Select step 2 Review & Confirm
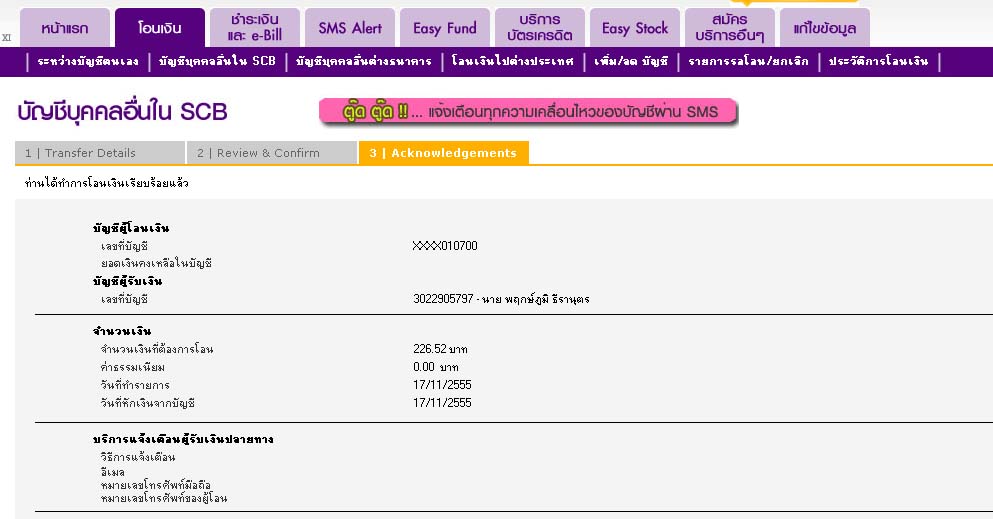The image size is (993, 519). tap(272, 153)
